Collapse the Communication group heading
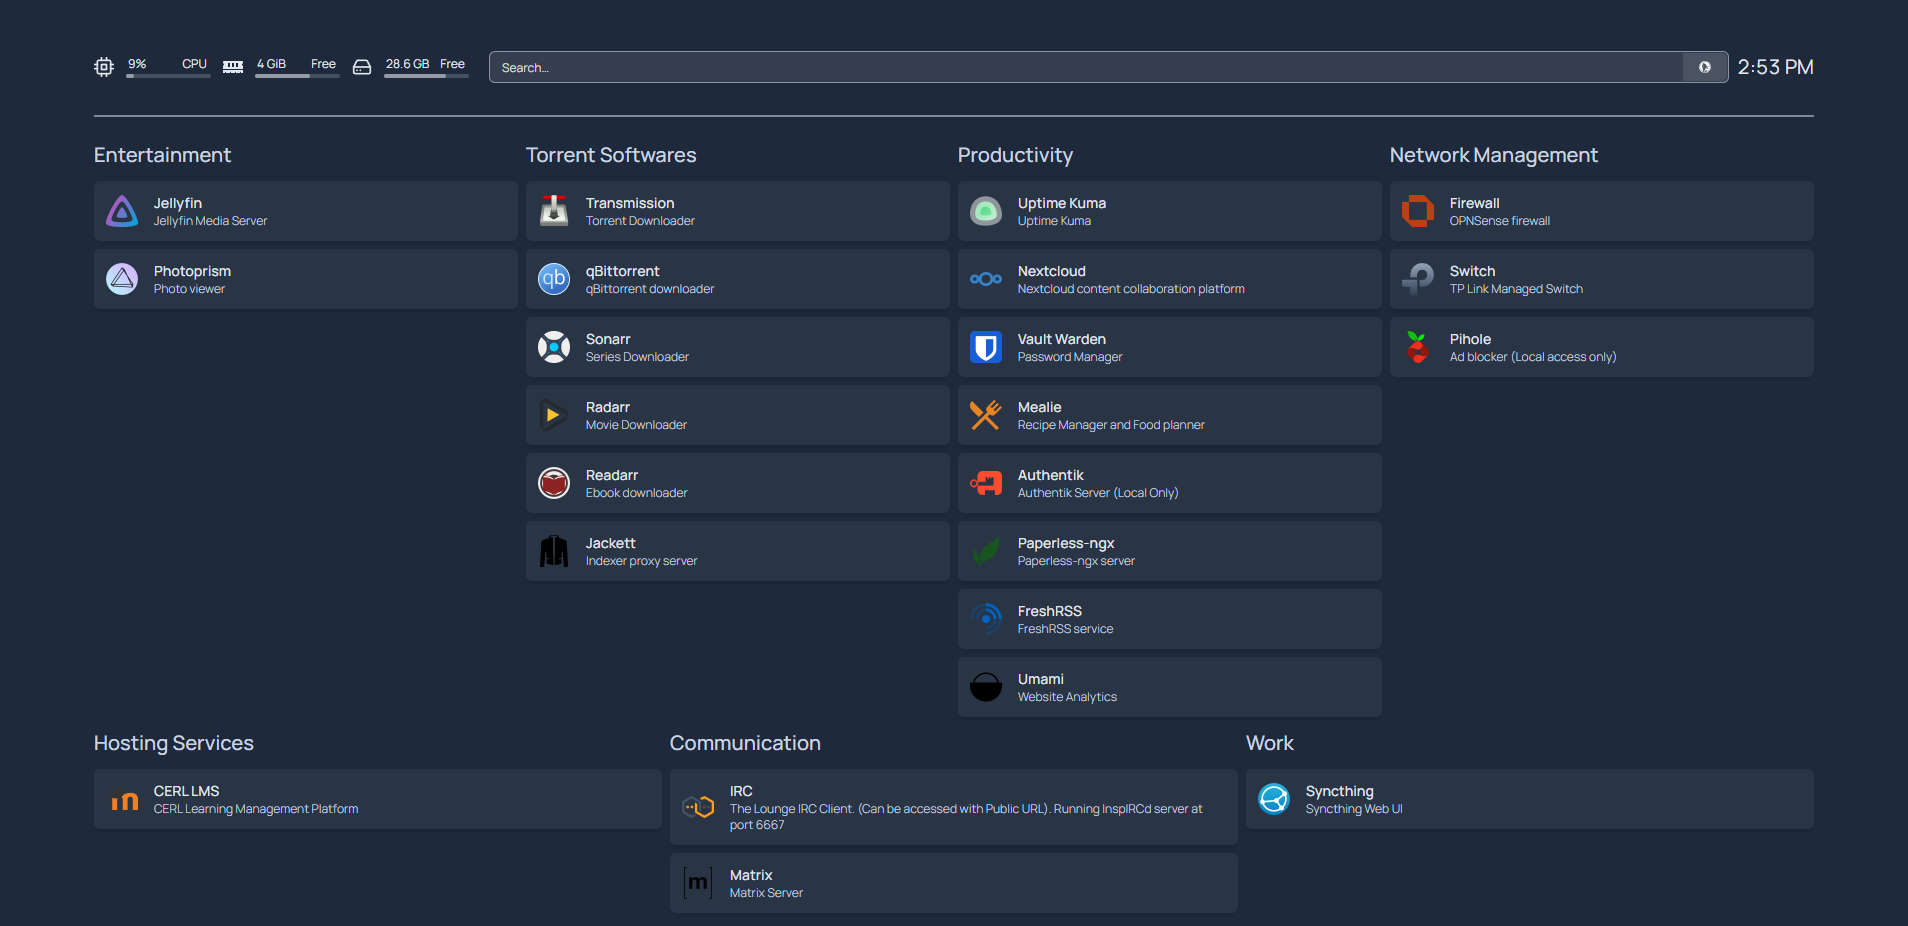 (745, 743)
